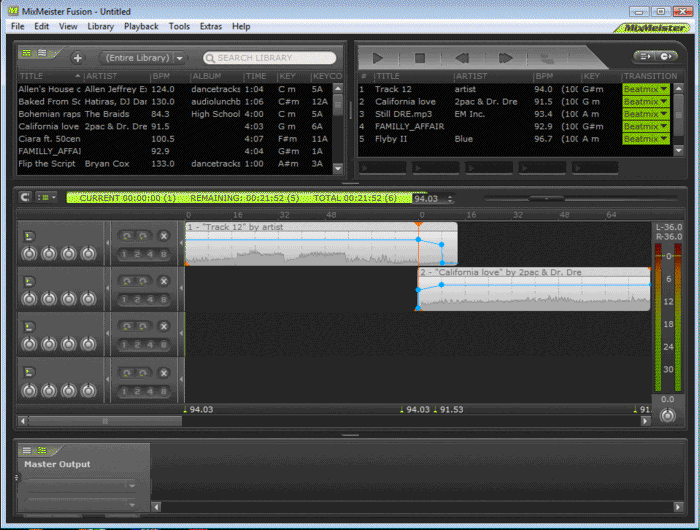Image resolution: width=700 pixels, height=530 pixels.
Task: Sort library by the ALBUM column header
Action: point(216,76)
